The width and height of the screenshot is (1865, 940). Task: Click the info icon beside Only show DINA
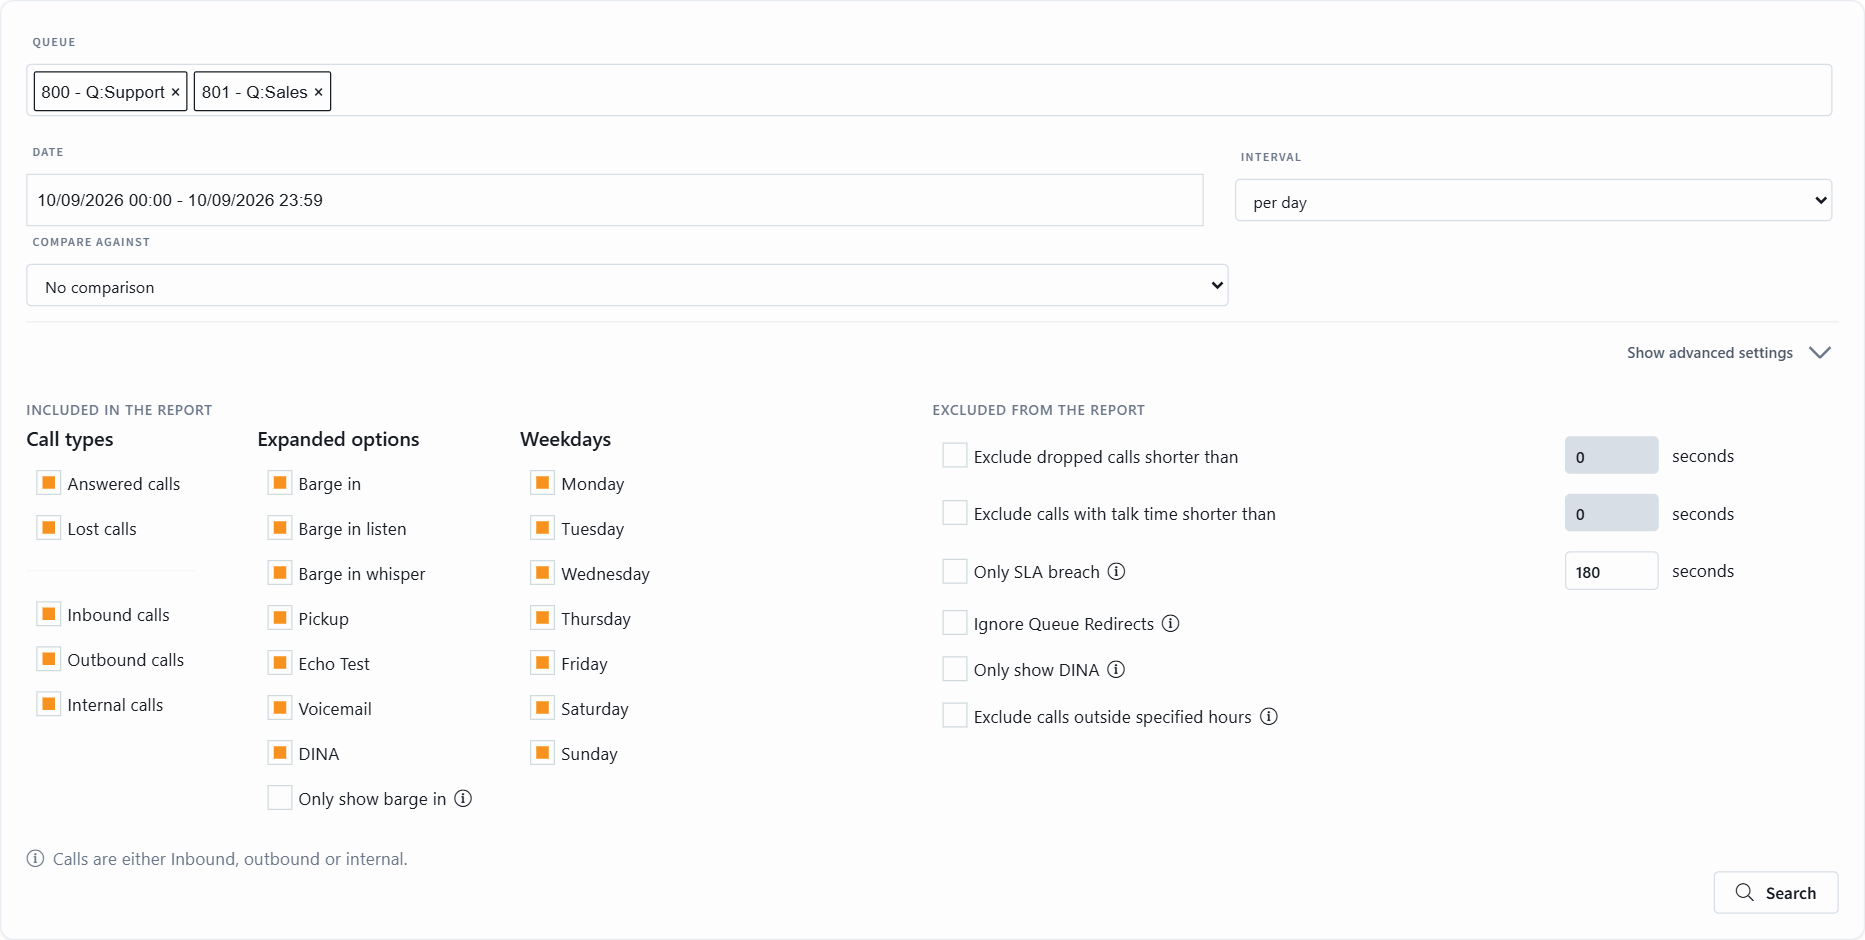[x=1116, y=669]
